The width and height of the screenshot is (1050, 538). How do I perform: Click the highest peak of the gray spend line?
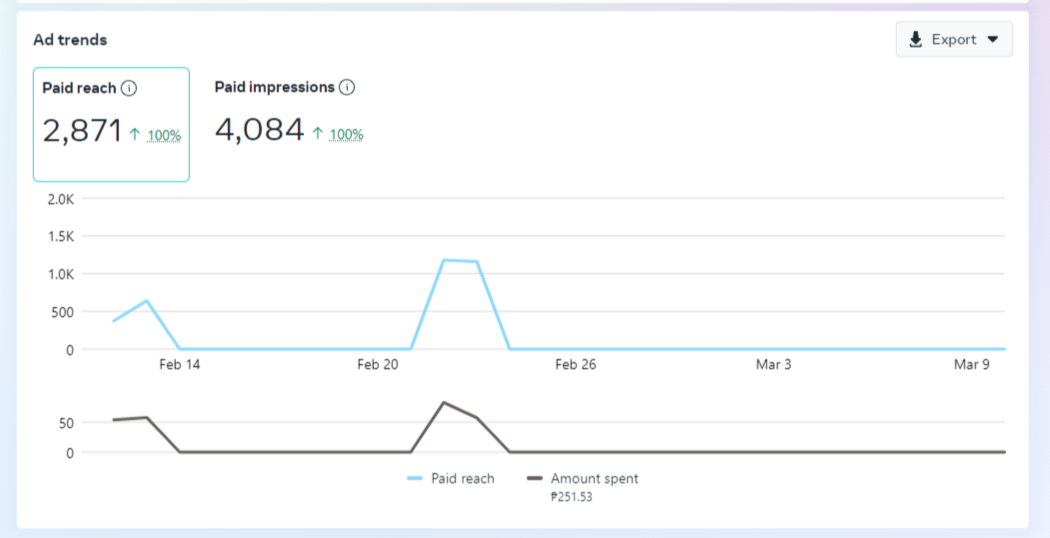(x=443, y=402)
